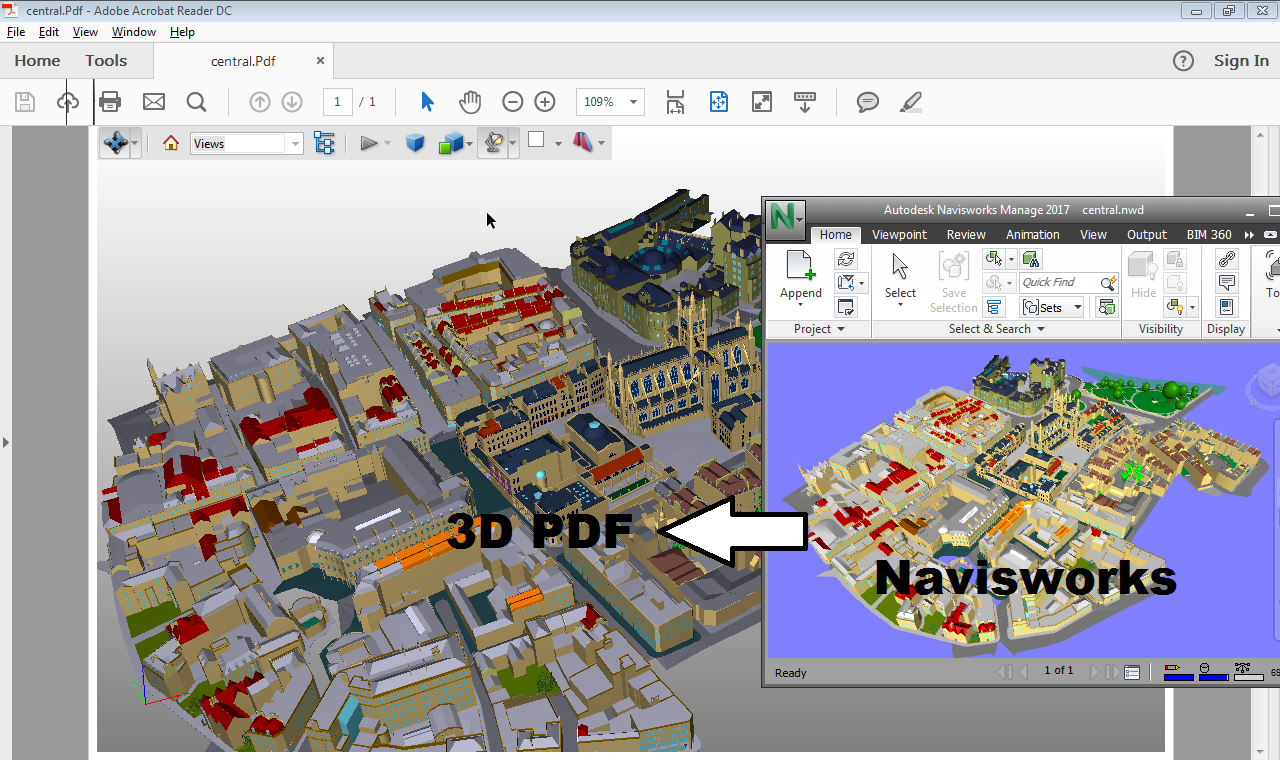Click the 3D background color swatch
The image size is (1280, 760).
536,141
